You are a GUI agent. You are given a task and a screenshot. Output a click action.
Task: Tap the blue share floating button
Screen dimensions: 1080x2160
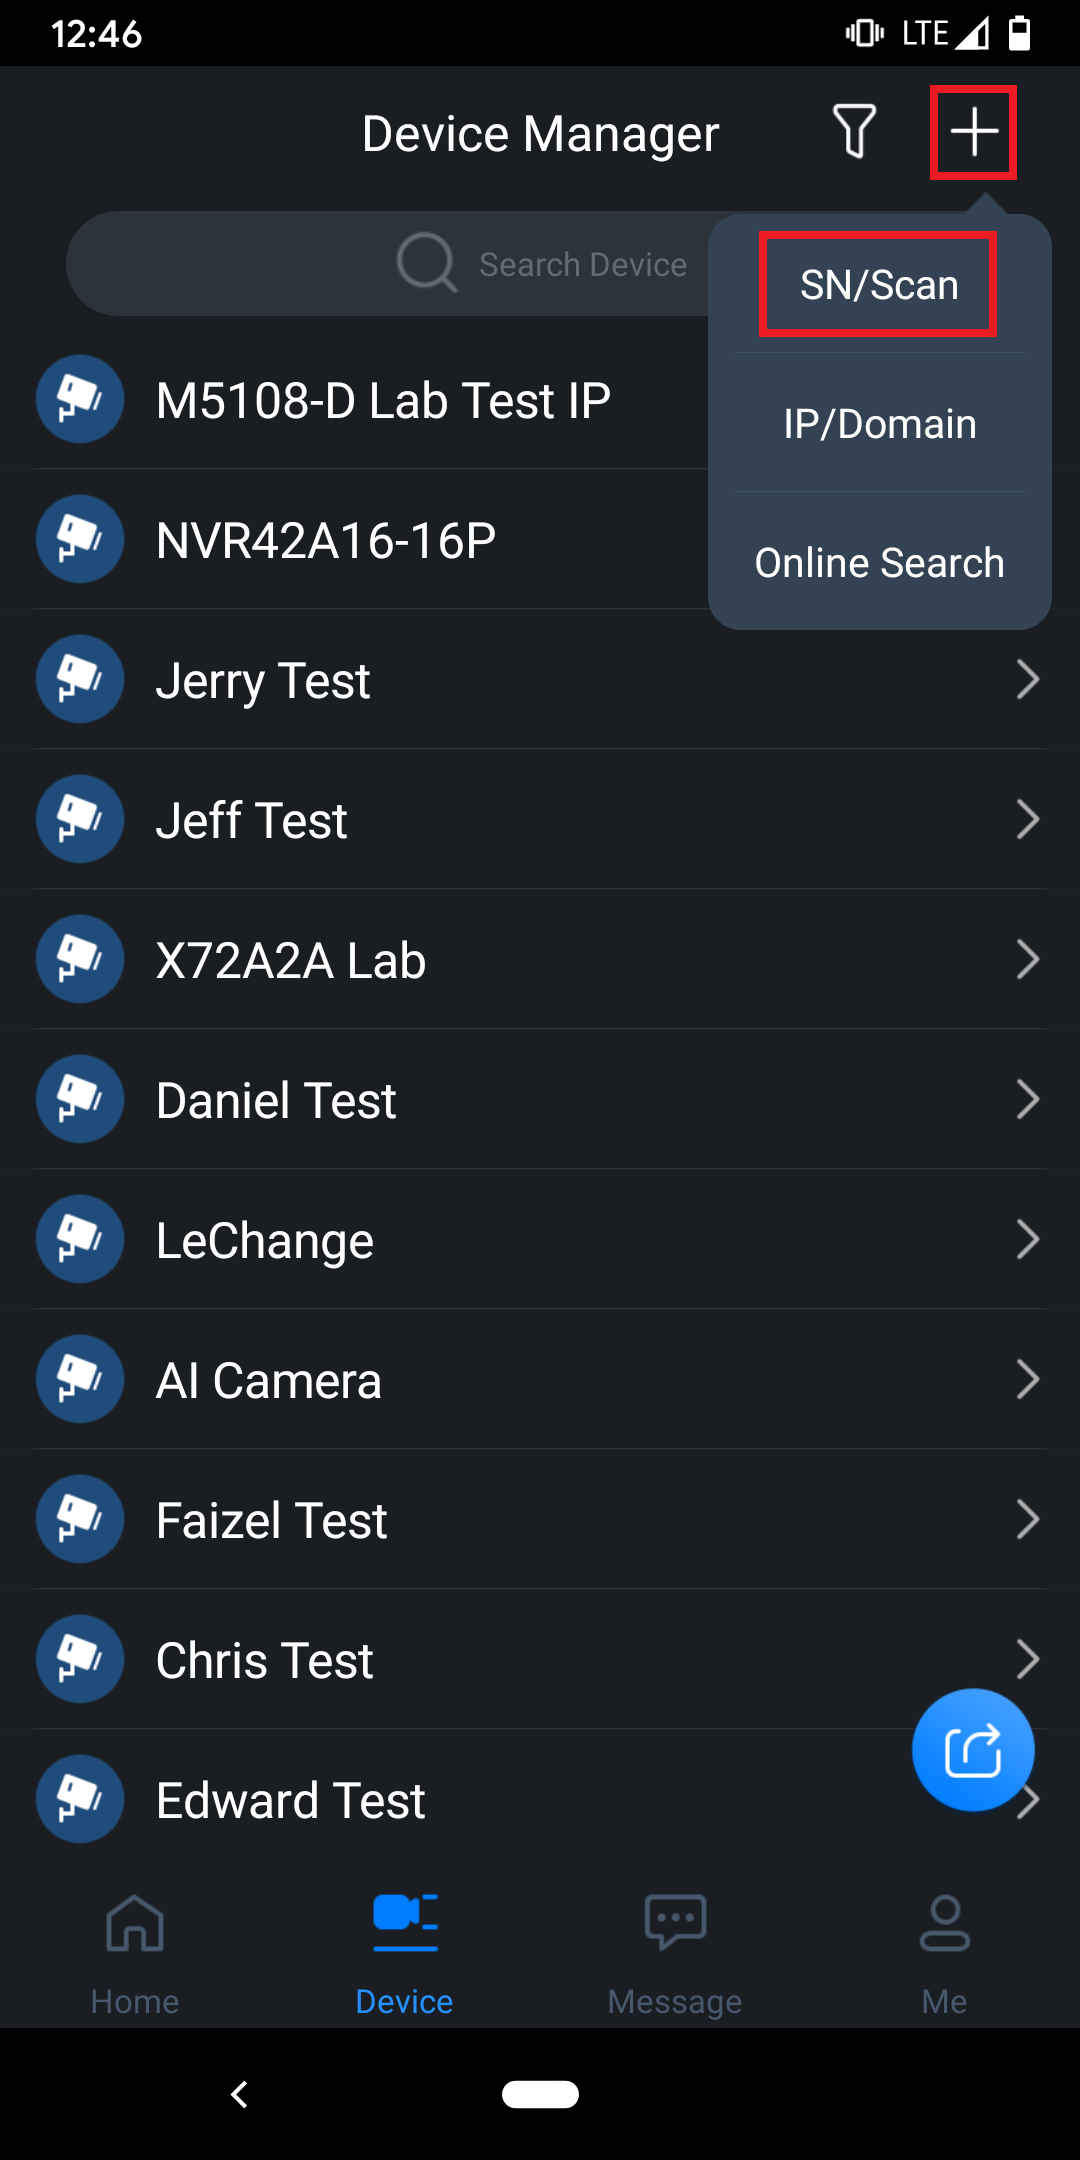click(x=972, y=1750)
